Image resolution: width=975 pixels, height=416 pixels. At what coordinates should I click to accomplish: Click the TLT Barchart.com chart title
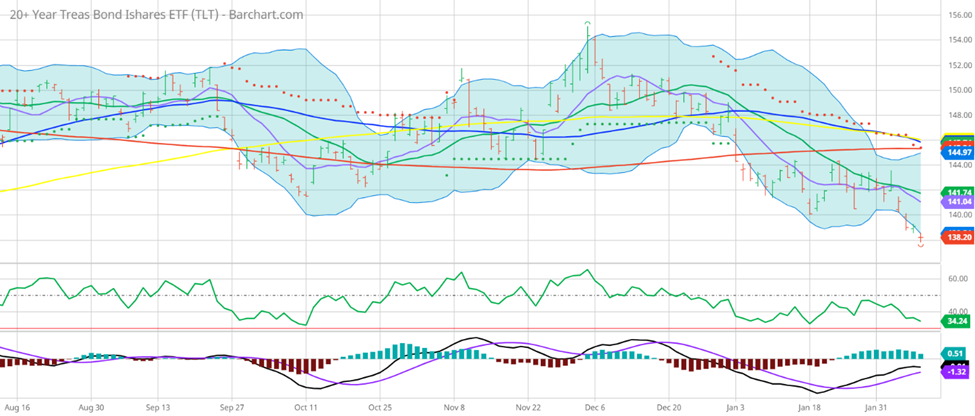click(x=156, y=14)
